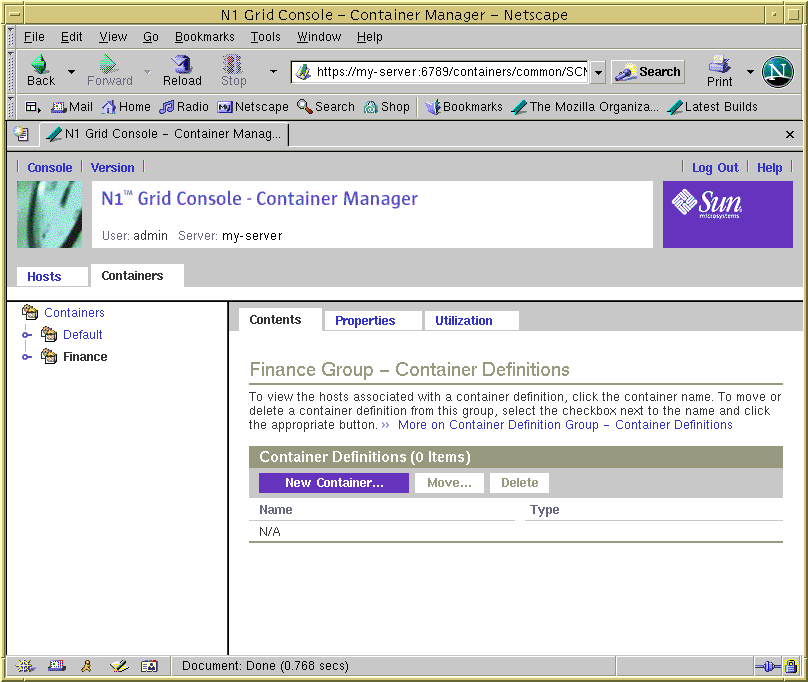Open the Netscape bookmark on personal toolbar

(252, 107)
